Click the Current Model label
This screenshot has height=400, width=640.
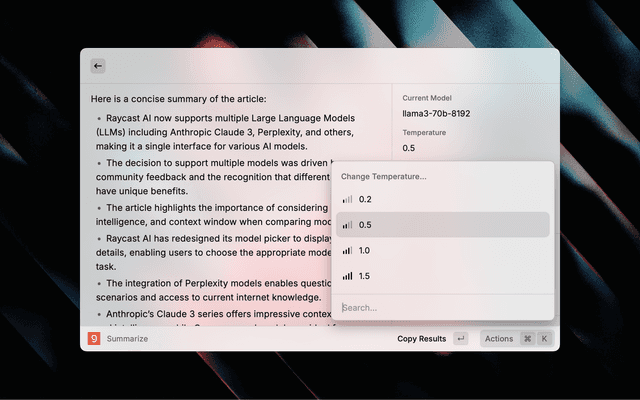(x=429, y=98)
